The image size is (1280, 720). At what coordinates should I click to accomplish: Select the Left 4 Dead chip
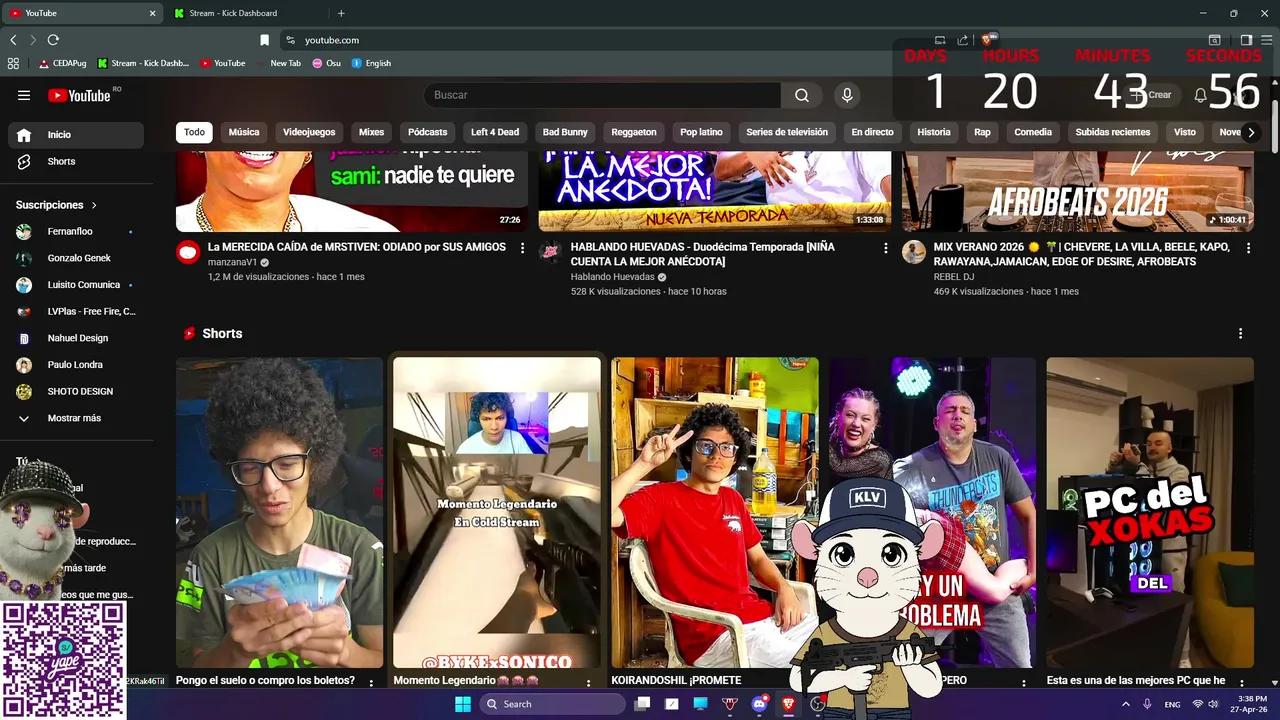coord(495,132)
